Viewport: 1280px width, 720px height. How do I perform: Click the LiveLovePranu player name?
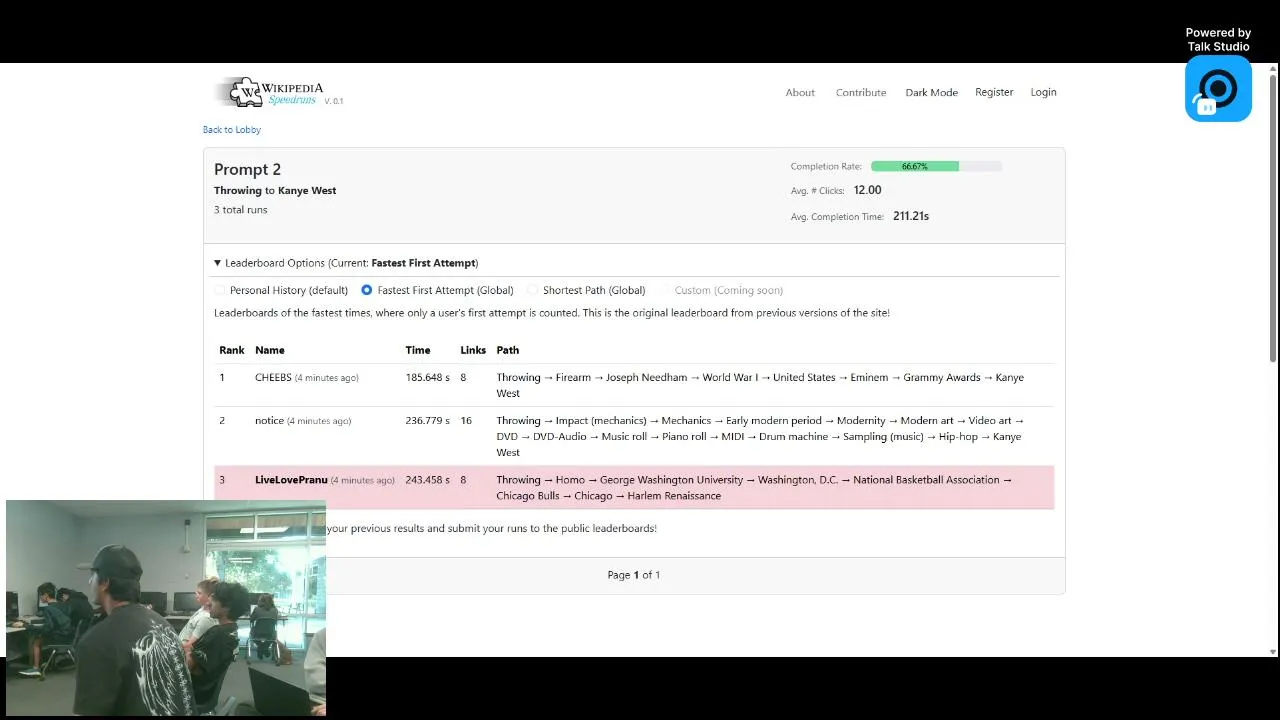(291, 480)
